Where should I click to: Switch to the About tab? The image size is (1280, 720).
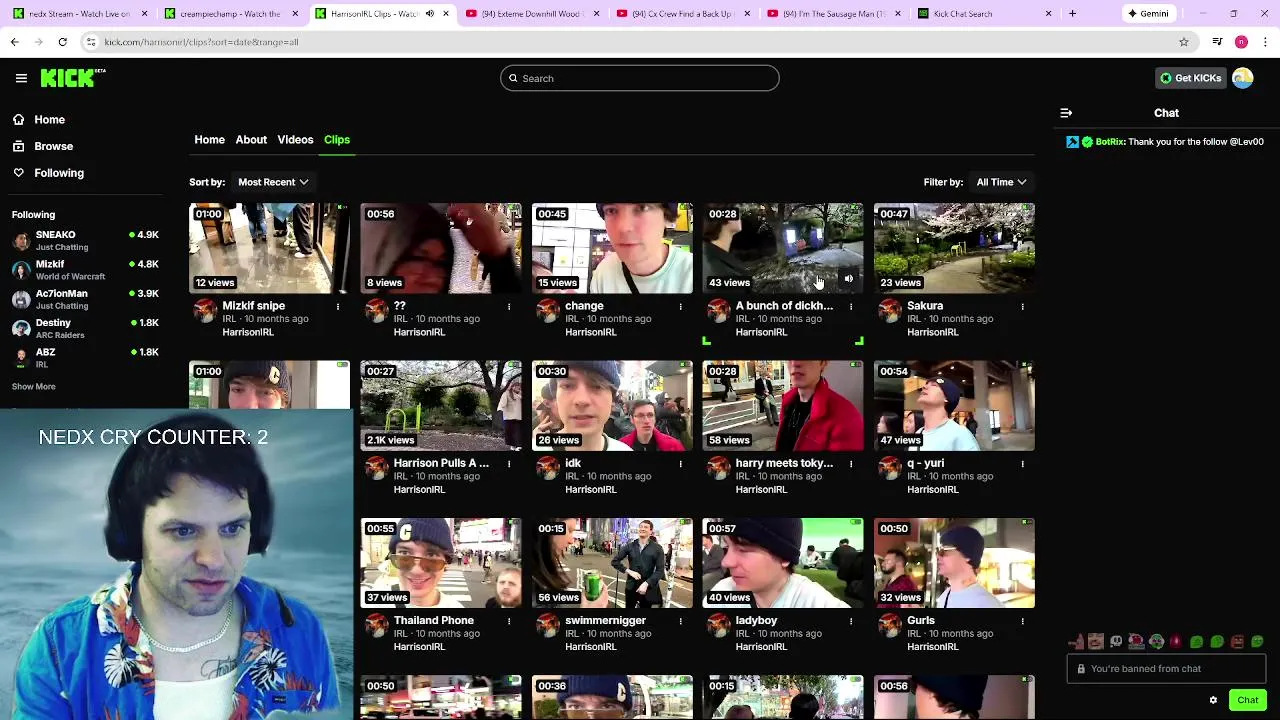[x=251, y=140]
